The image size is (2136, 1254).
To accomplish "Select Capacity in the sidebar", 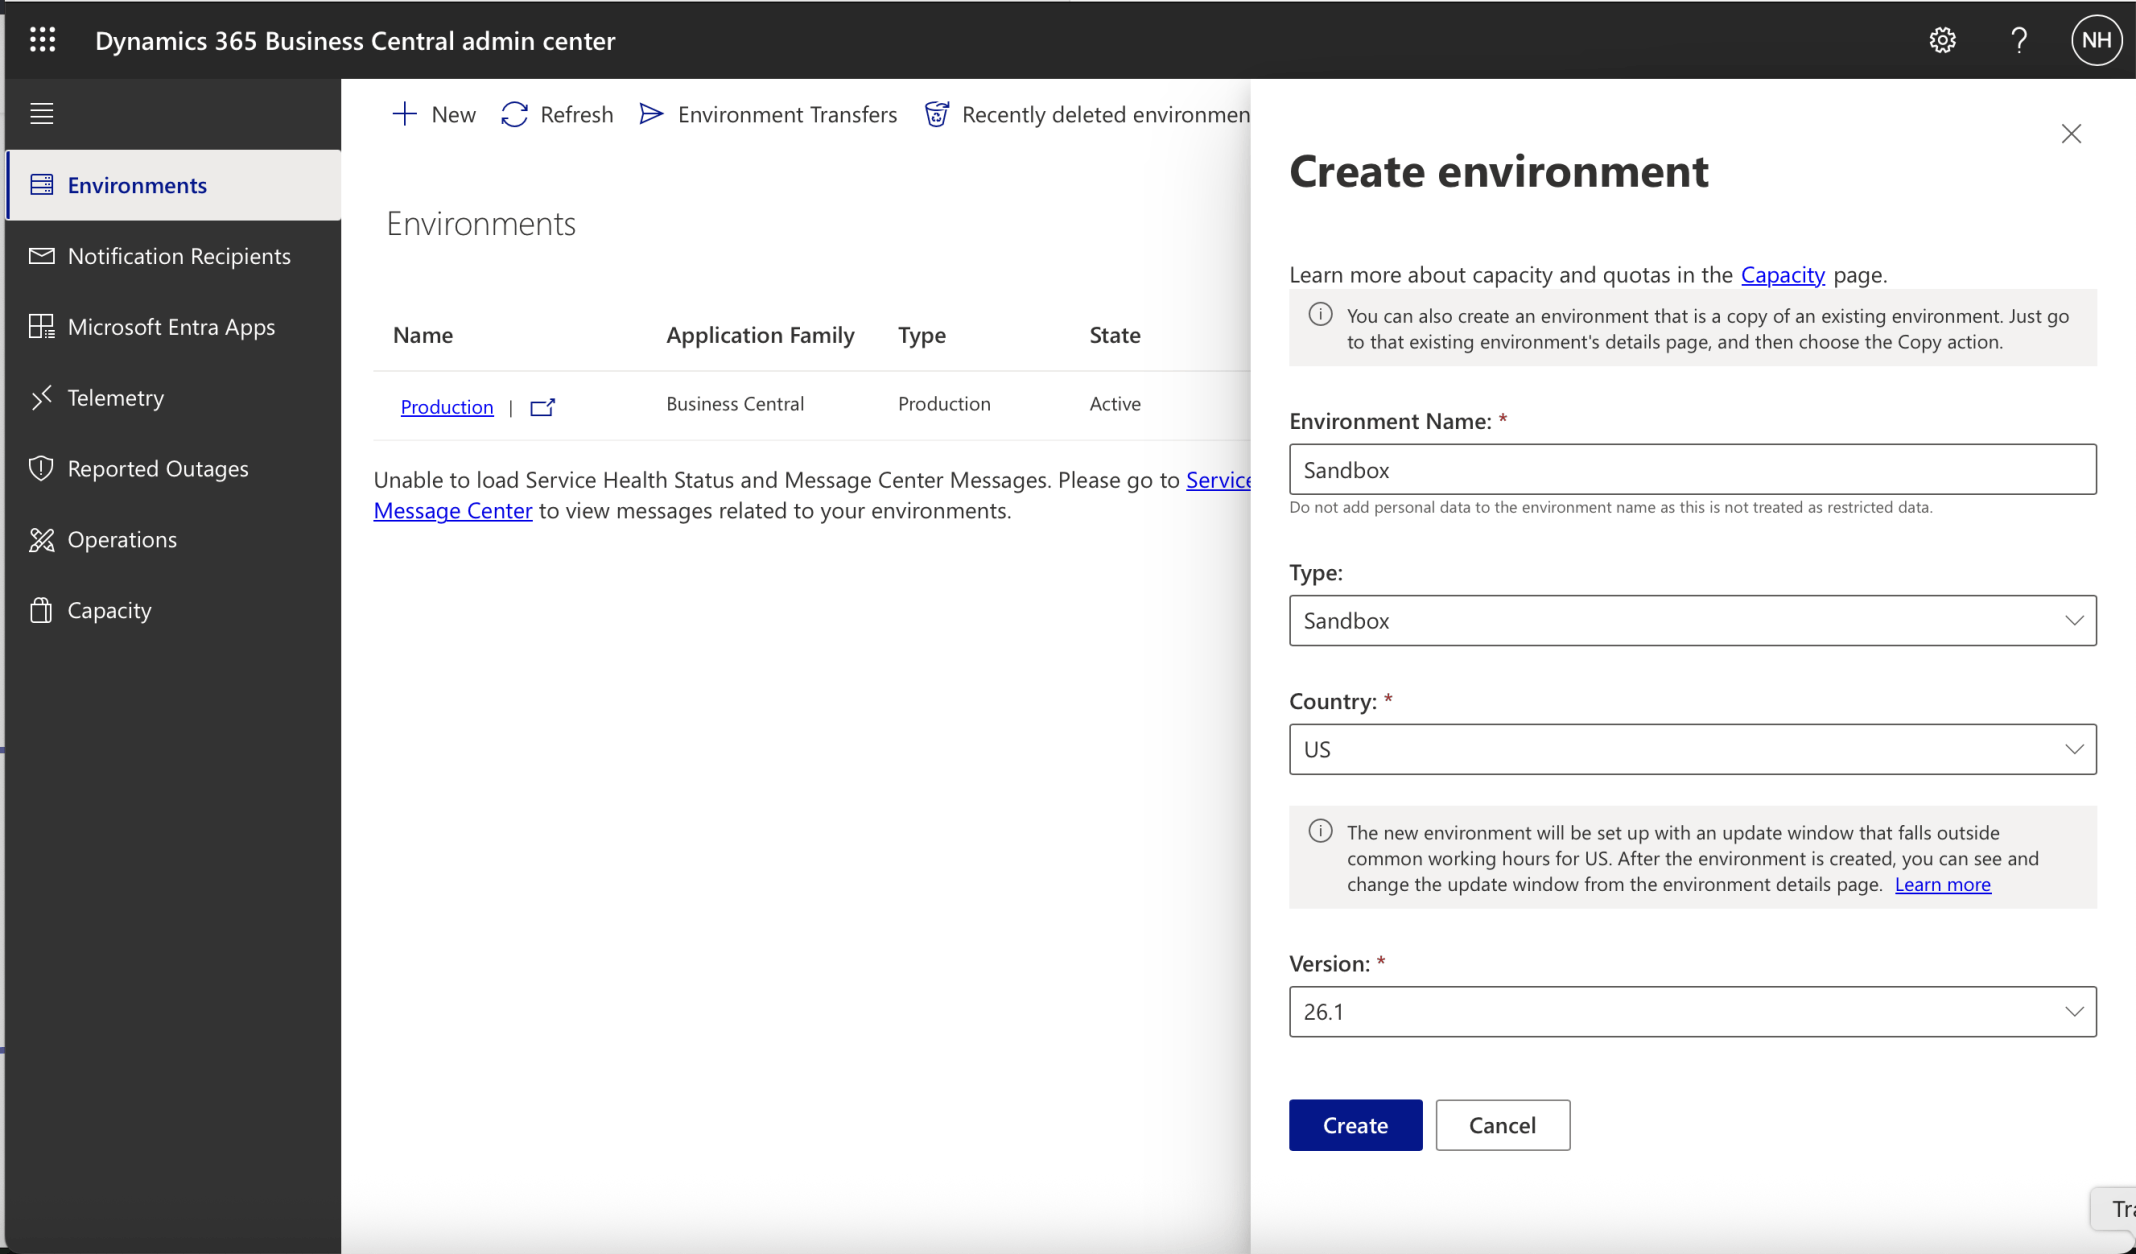I will point(109,610).
